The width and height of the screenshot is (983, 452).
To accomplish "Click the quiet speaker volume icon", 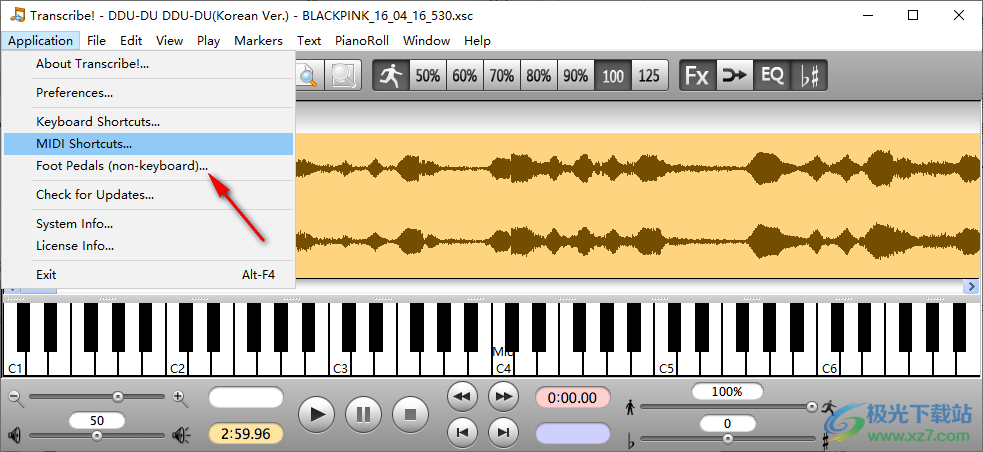I will pos(15,434).
